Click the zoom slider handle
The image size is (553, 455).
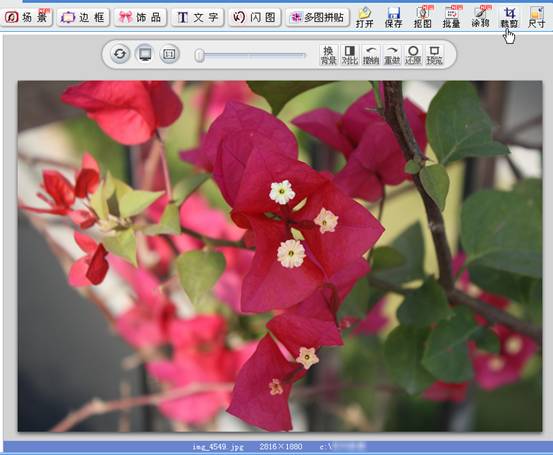(200, 55)
